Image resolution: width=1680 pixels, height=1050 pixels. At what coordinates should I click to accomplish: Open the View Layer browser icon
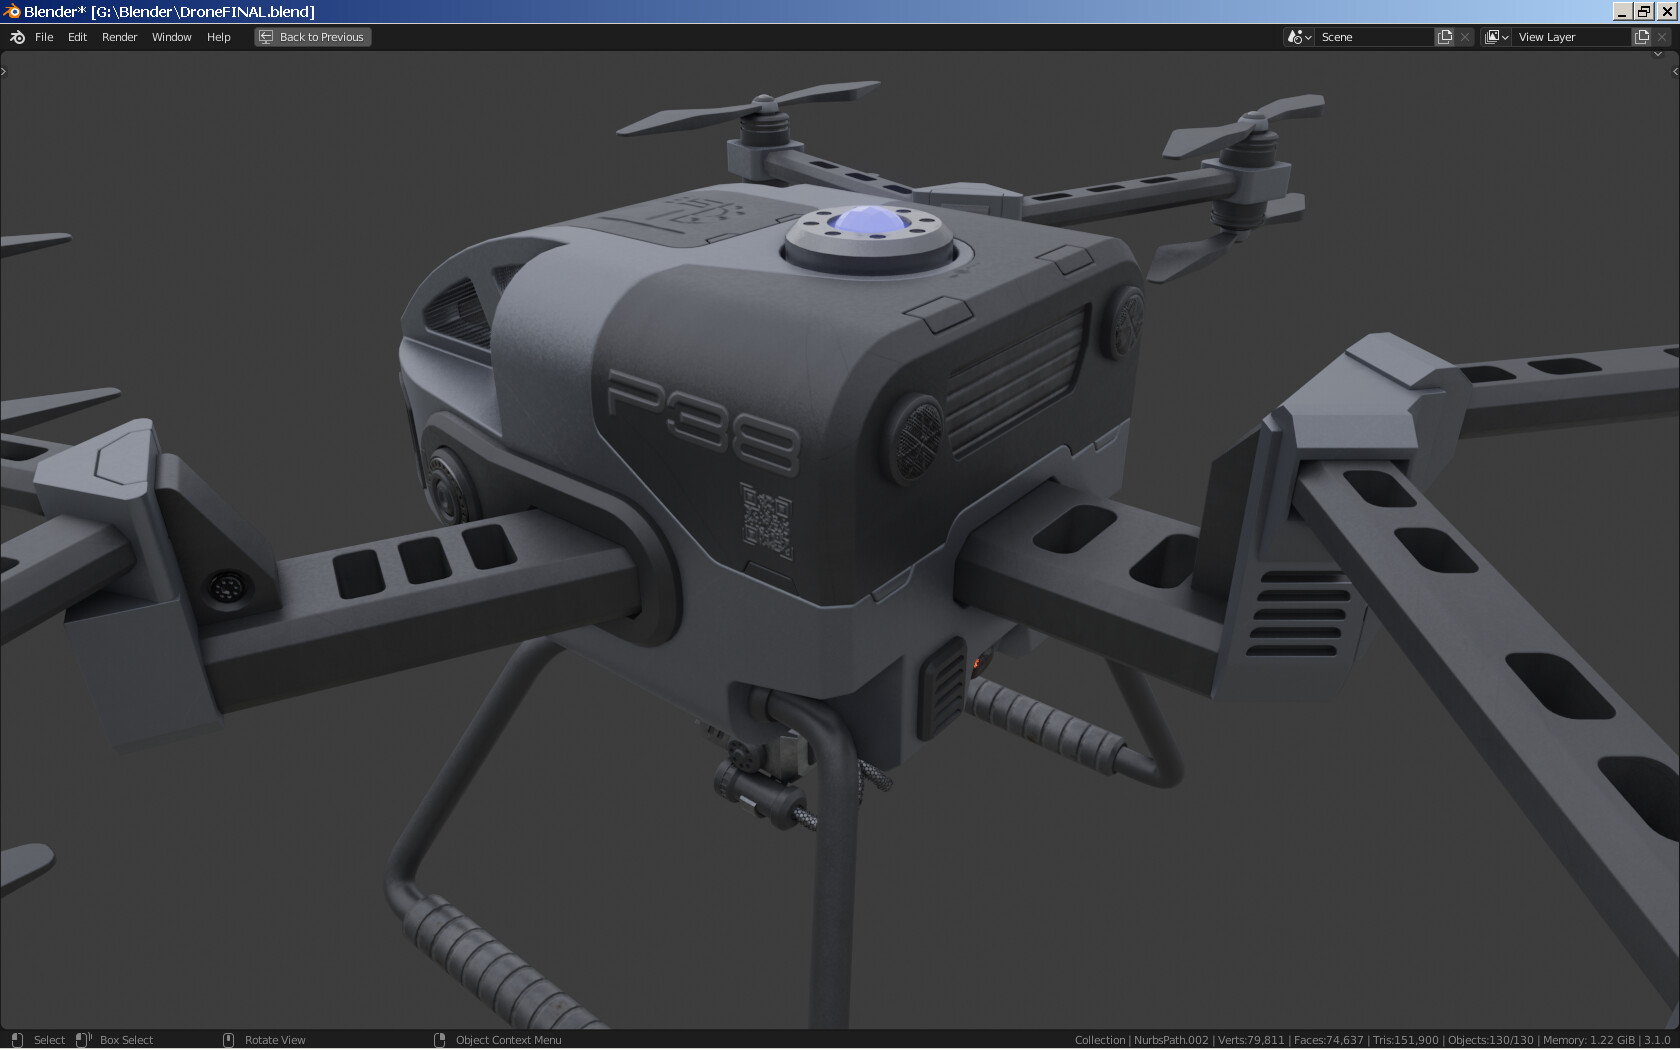point(1492,37)
